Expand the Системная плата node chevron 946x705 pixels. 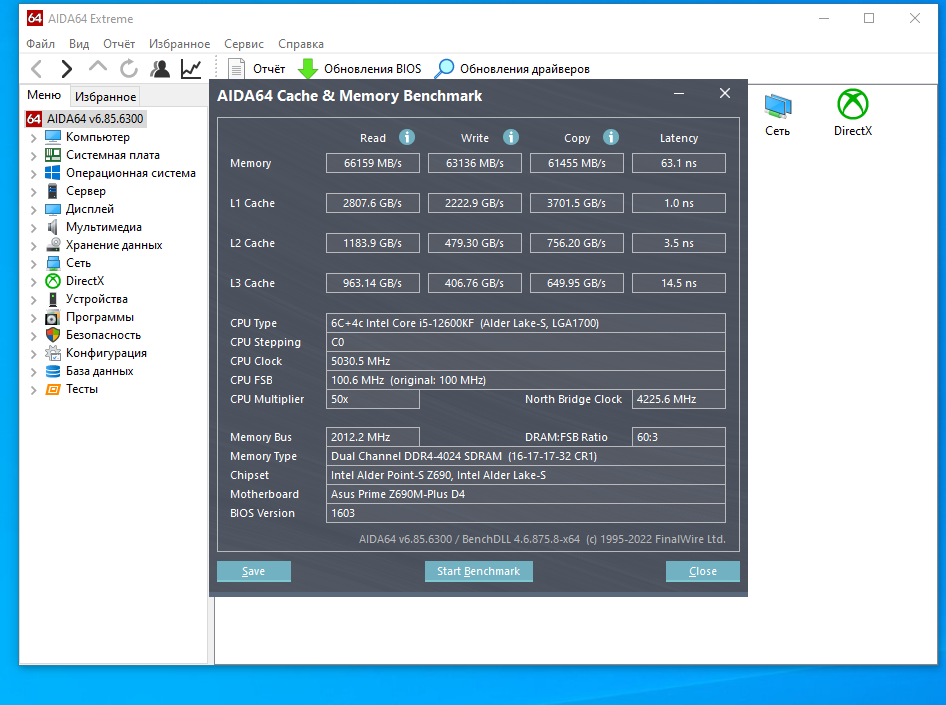[x=34, y=156]
